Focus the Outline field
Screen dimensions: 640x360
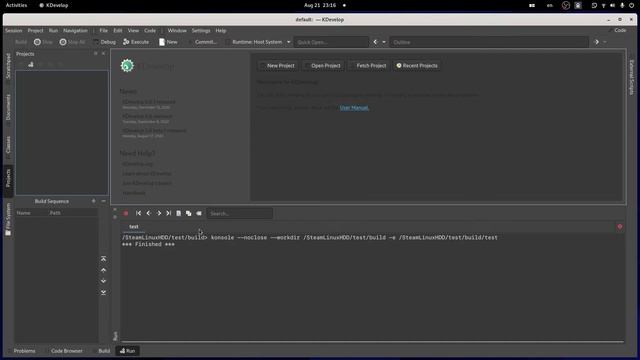(x=489, y=42)
